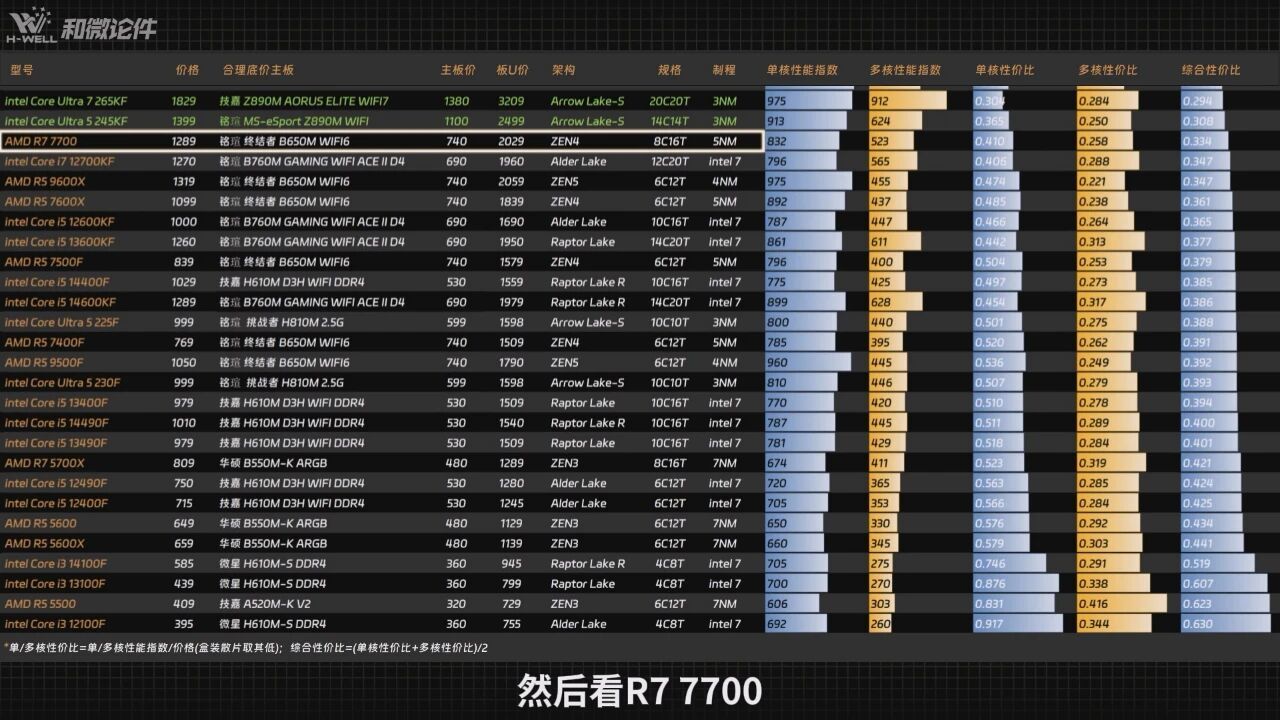Image resolution: width=1280 pixels, height=720 pixels.
Task: Select the "制程" column header
Action: point(723,70)
